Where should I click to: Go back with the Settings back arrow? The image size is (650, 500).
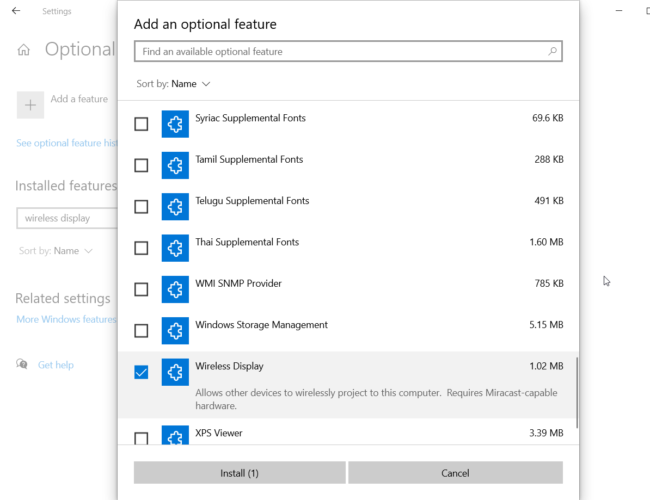(16, 11)
